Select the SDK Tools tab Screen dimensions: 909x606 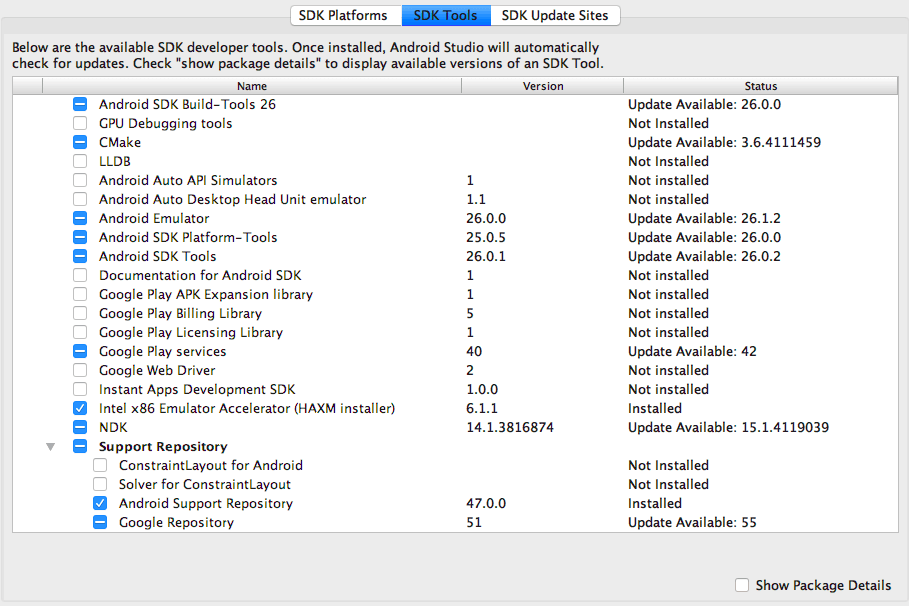coord(446,15)
